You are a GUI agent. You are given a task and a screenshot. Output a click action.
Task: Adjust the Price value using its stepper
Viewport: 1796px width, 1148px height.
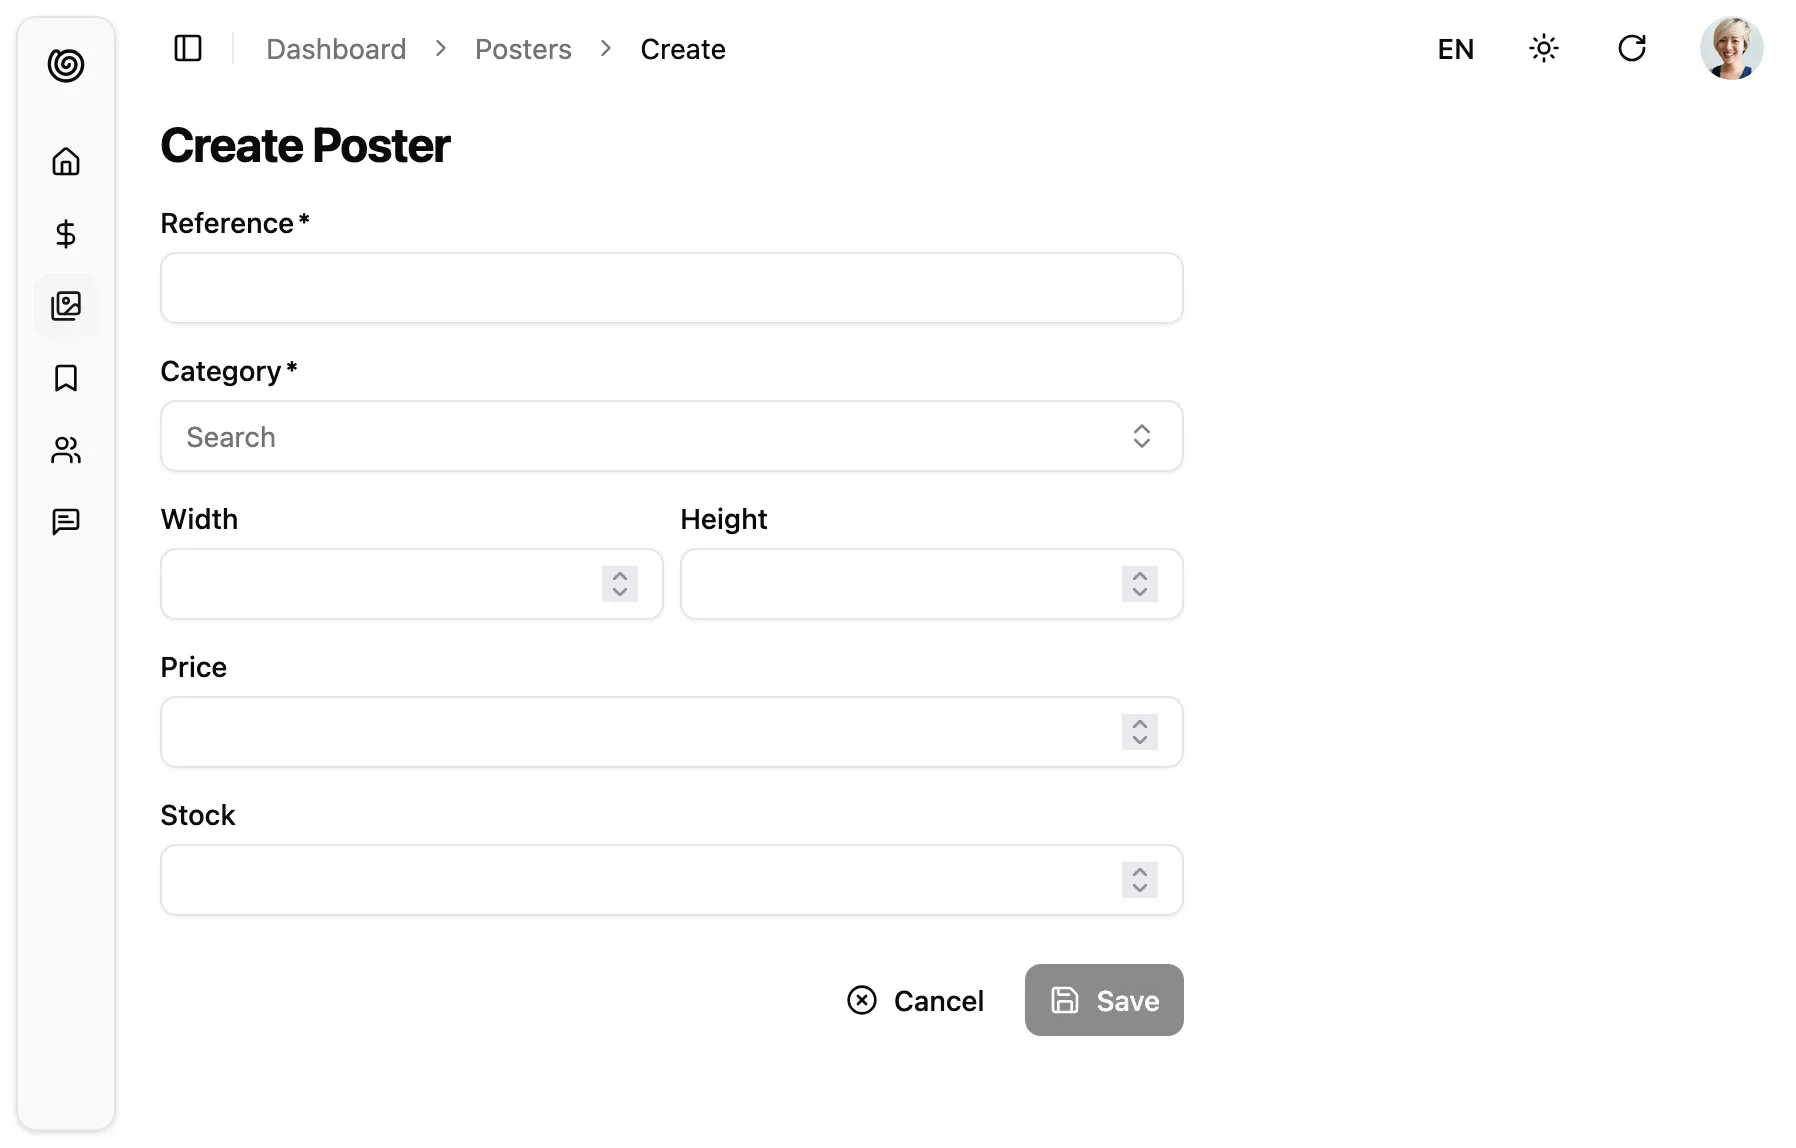tap(1139, 732)
